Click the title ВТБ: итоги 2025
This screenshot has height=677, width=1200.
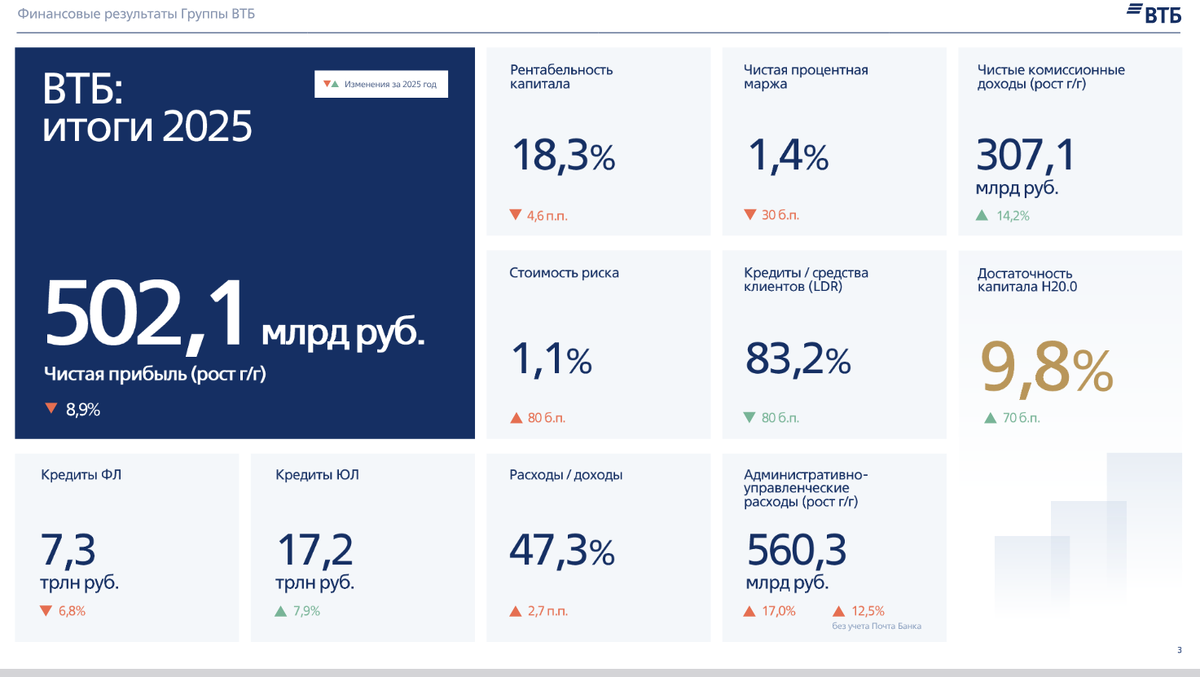(147, 108)
